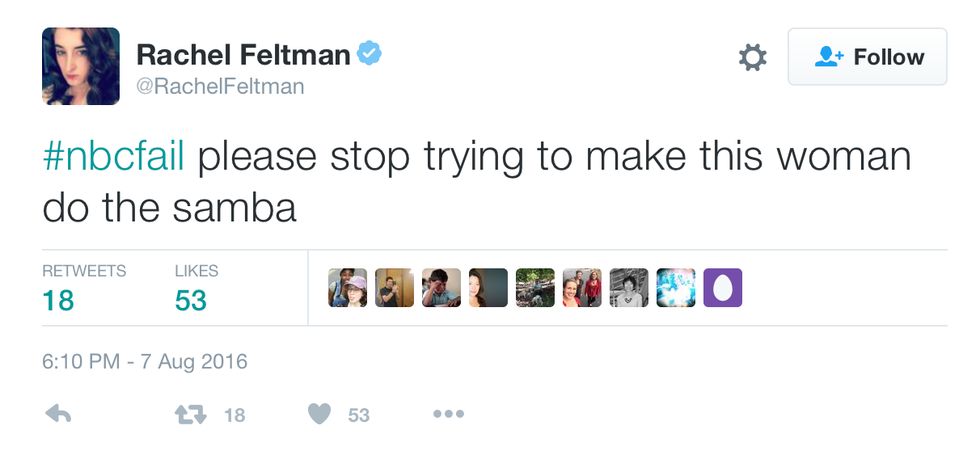Image resolution: width=980 pixels, height=472 pixels.
Task: Click Rachel Feltman's profile photo
Action: 81,65
